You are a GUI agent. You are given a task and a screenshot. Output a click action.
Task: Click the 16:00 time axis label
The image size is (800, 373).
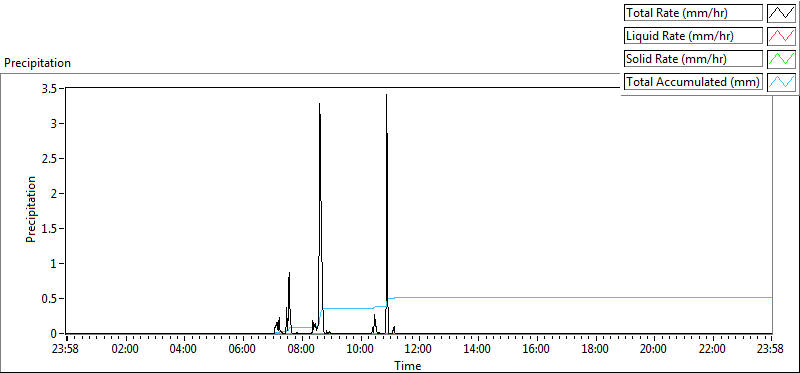(536, 349)
